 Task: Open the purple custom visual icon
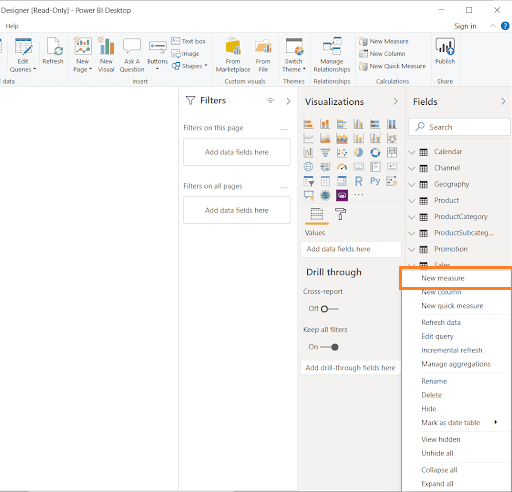(x=342, y=195)
